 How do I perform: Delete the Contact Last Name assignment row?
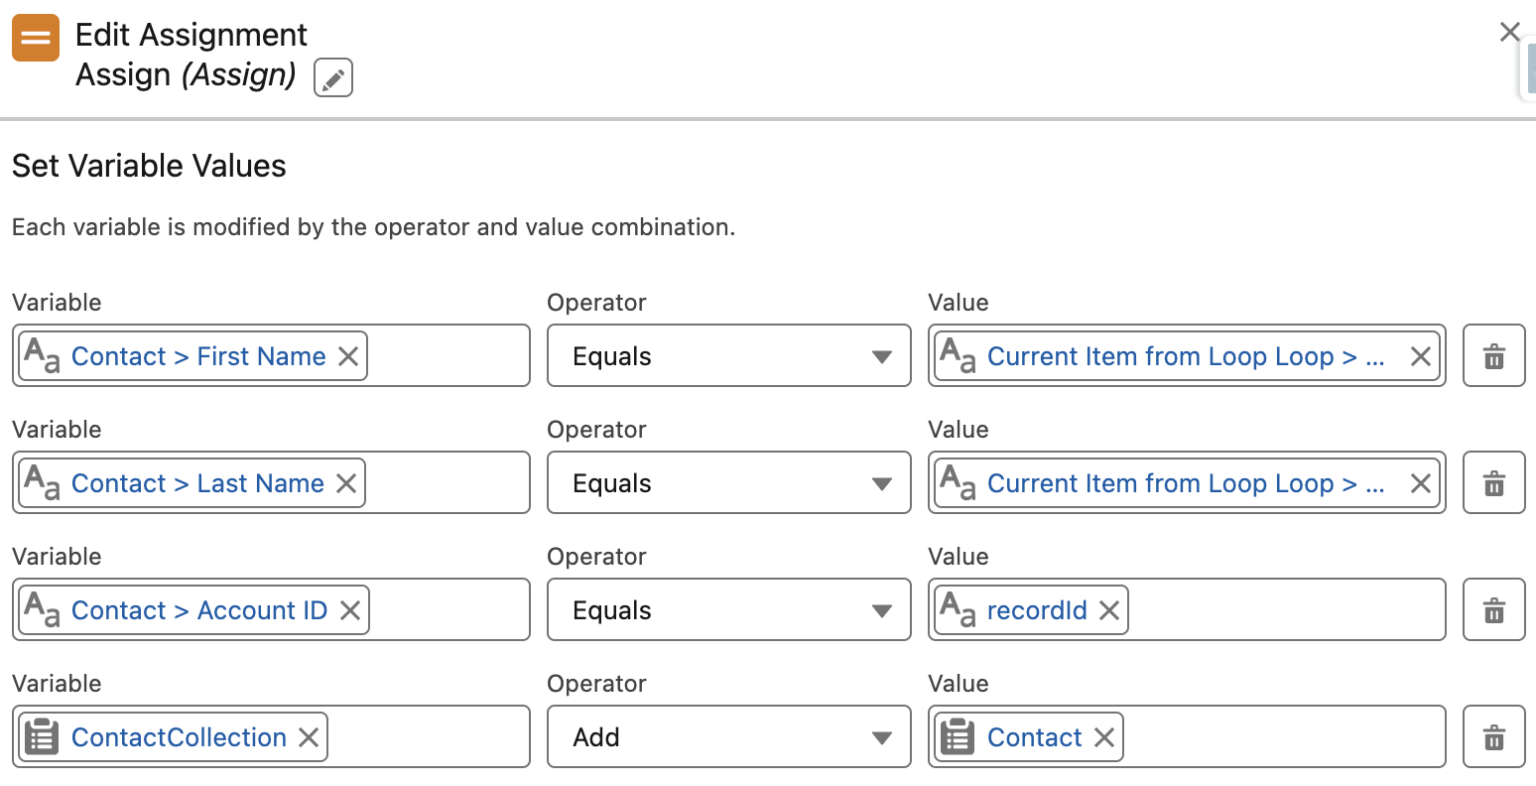[1493, 483]
